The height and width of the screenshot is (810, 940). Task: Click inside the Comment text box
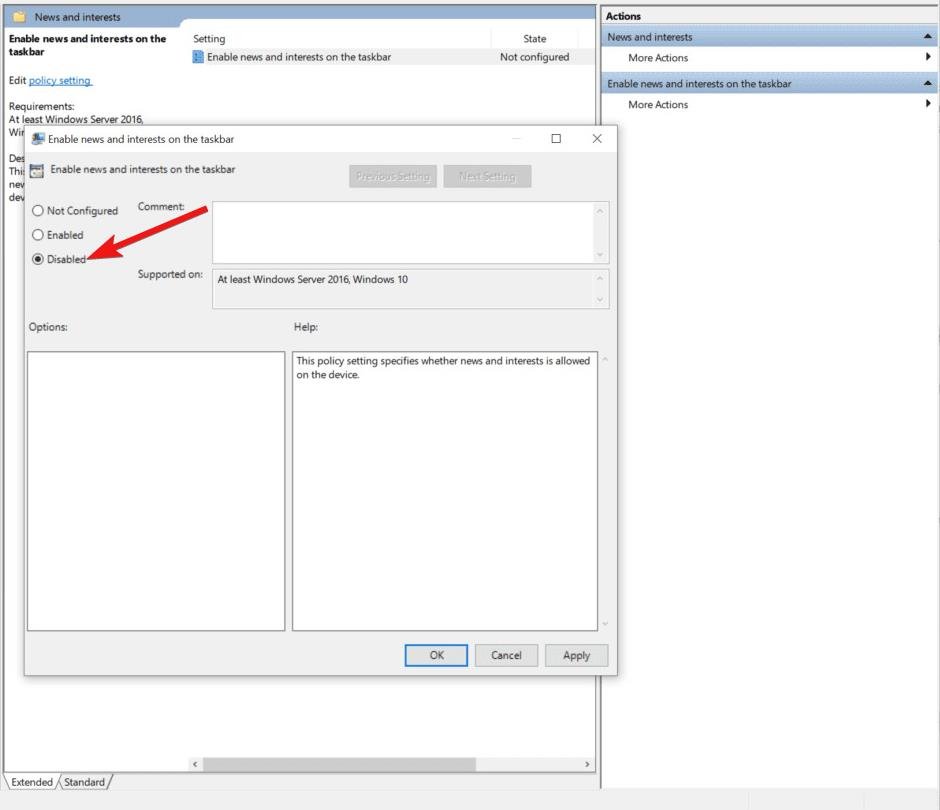403,232
